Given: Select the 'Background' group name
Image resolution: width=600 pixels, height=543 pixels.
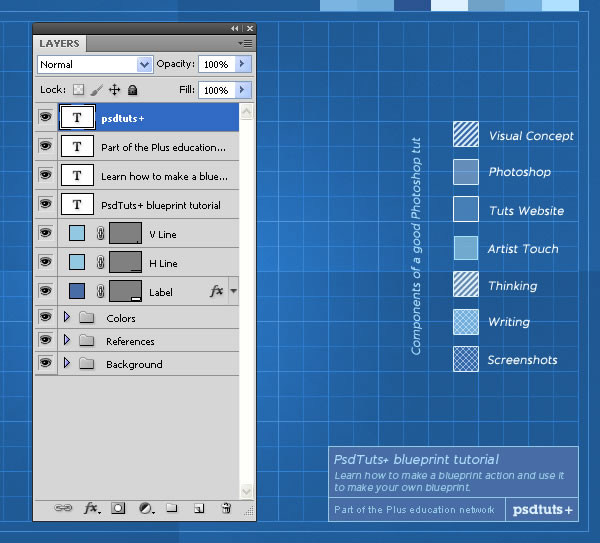Looking at the screenshot, I should click(x=134, y=364).
